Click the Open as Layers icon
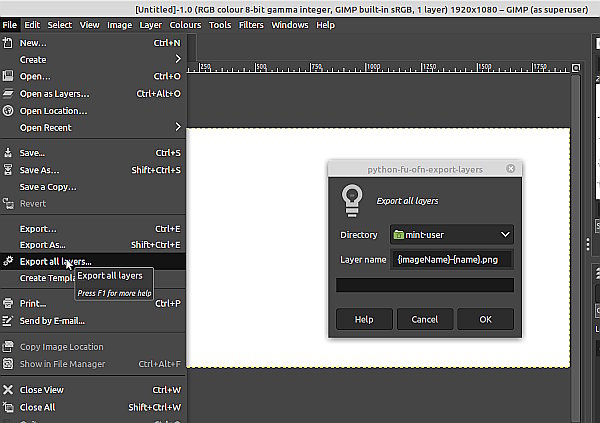The height and width of the screenshot is (423, 600). pos(8,93)
